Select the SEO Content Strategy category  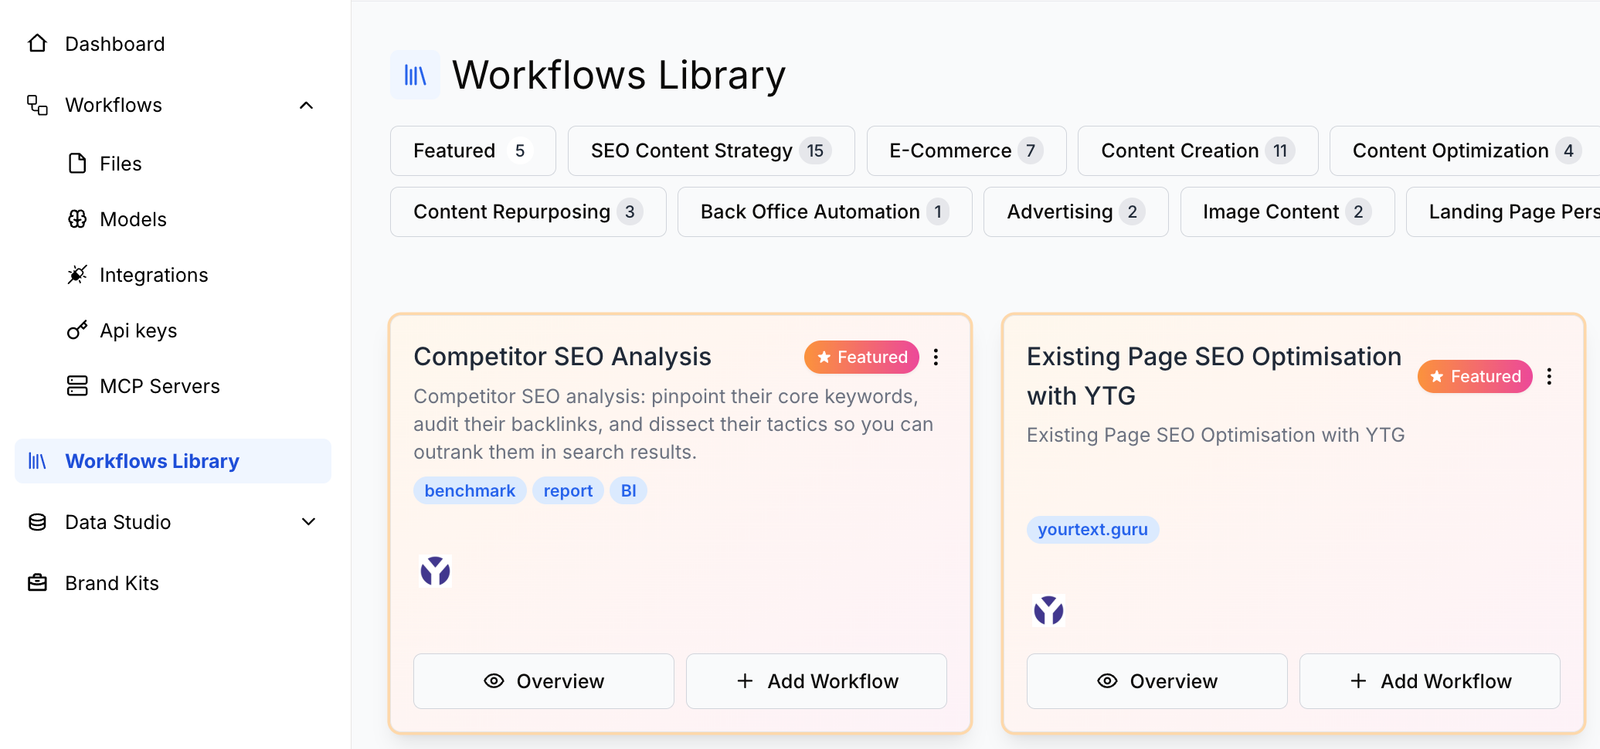pyautogui.click(x=711, y=151)
